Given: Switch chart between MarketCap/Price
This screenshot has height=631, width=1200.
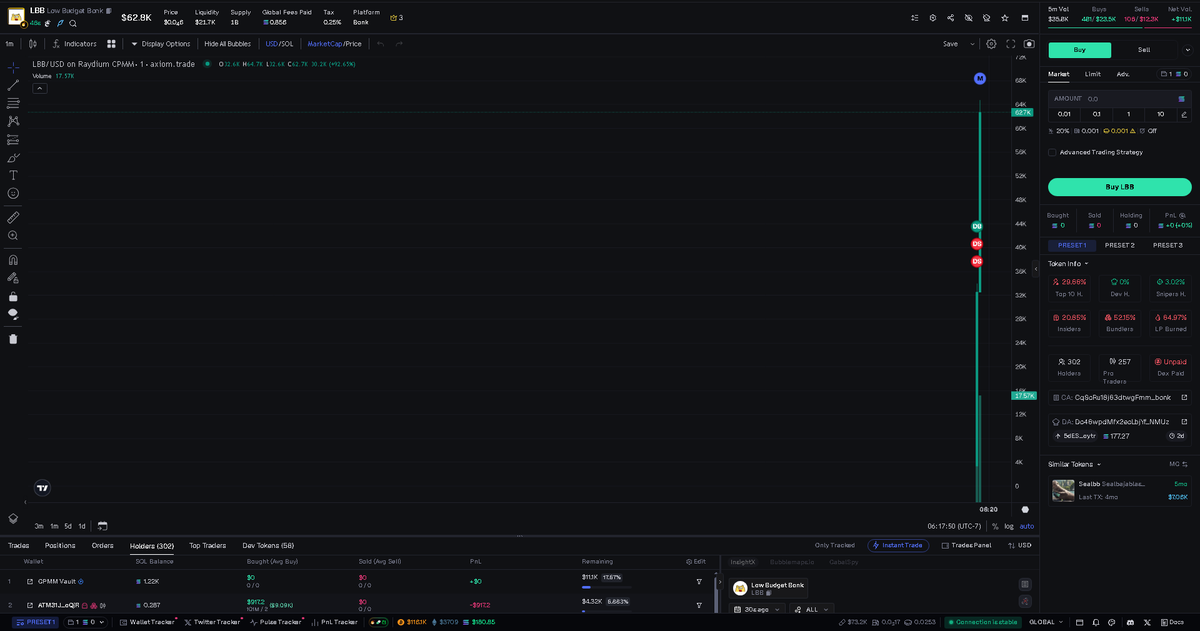Looking at the screenshot, I should [x=334, y=44].
